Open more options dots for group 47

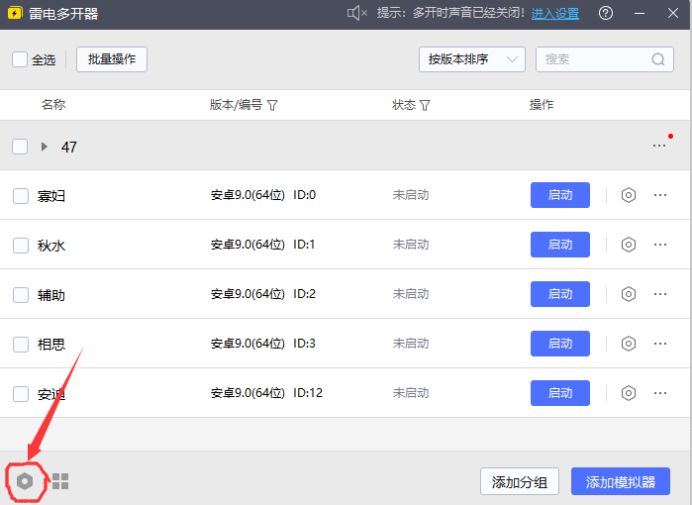(x=659, y=146)
